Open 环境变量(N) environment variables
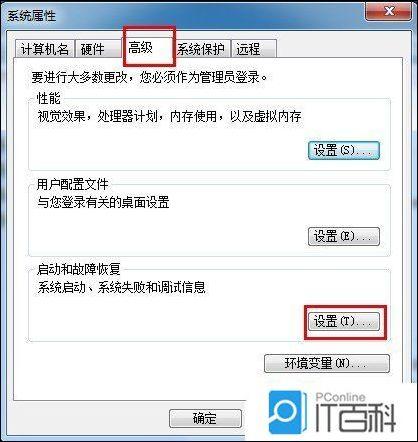418x442 pixels. click(x=327, y=363)
